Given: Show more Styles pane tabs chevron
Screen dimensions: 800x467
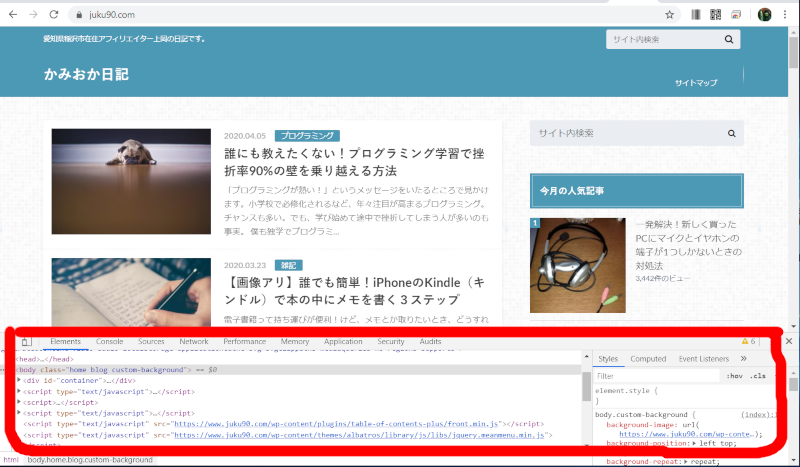Looking at the screenshot, I should (x=743, y=358).
